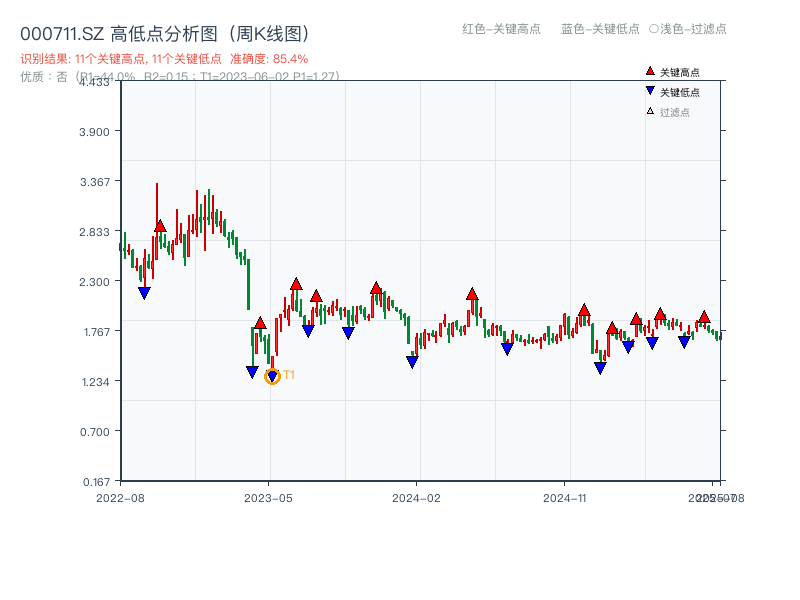Select the leftmost red key-high triangle
This screenshot has width=800, height=600.
(160, 226)
